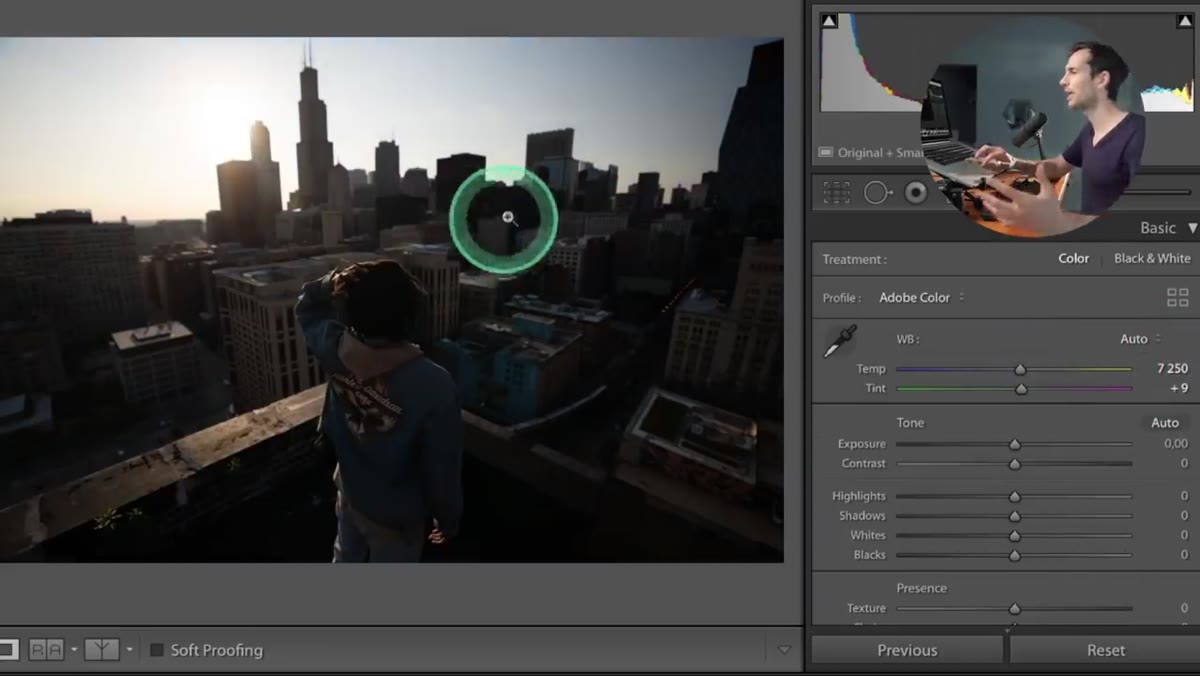Click the Contrast value field
Screen dimensions: 1200x676
(1184, 464)
